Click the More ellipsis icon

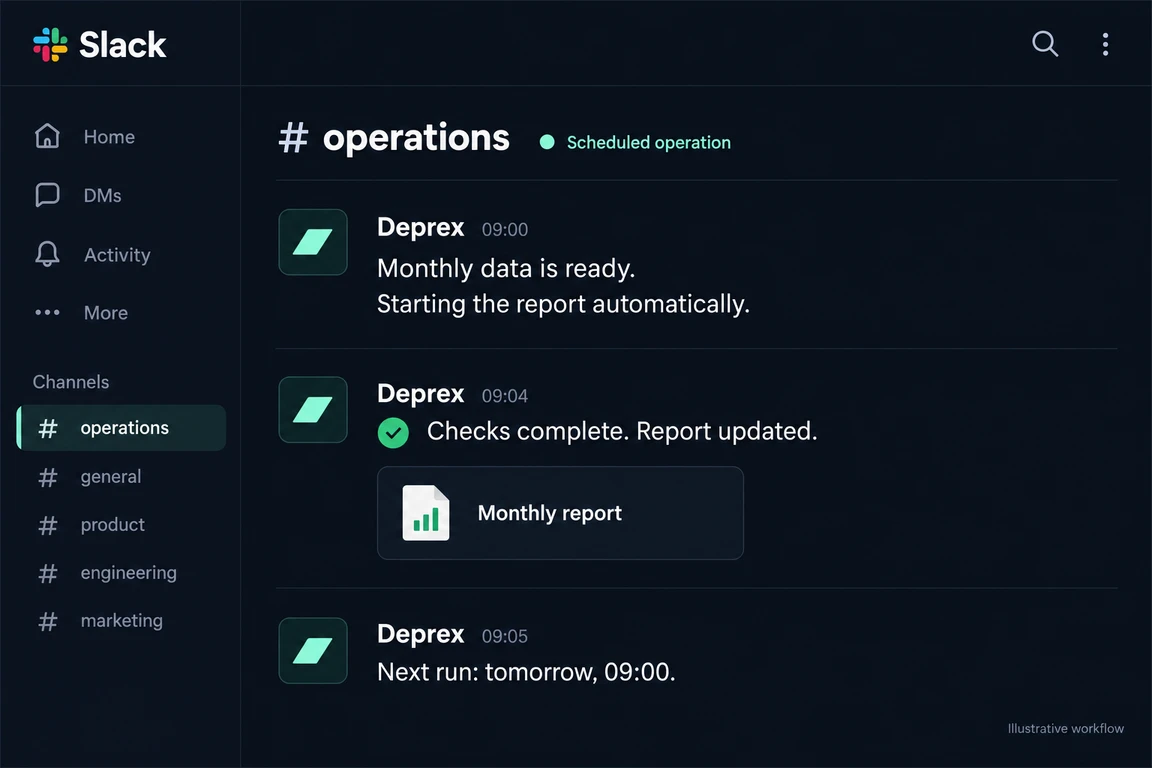point(47,312)
